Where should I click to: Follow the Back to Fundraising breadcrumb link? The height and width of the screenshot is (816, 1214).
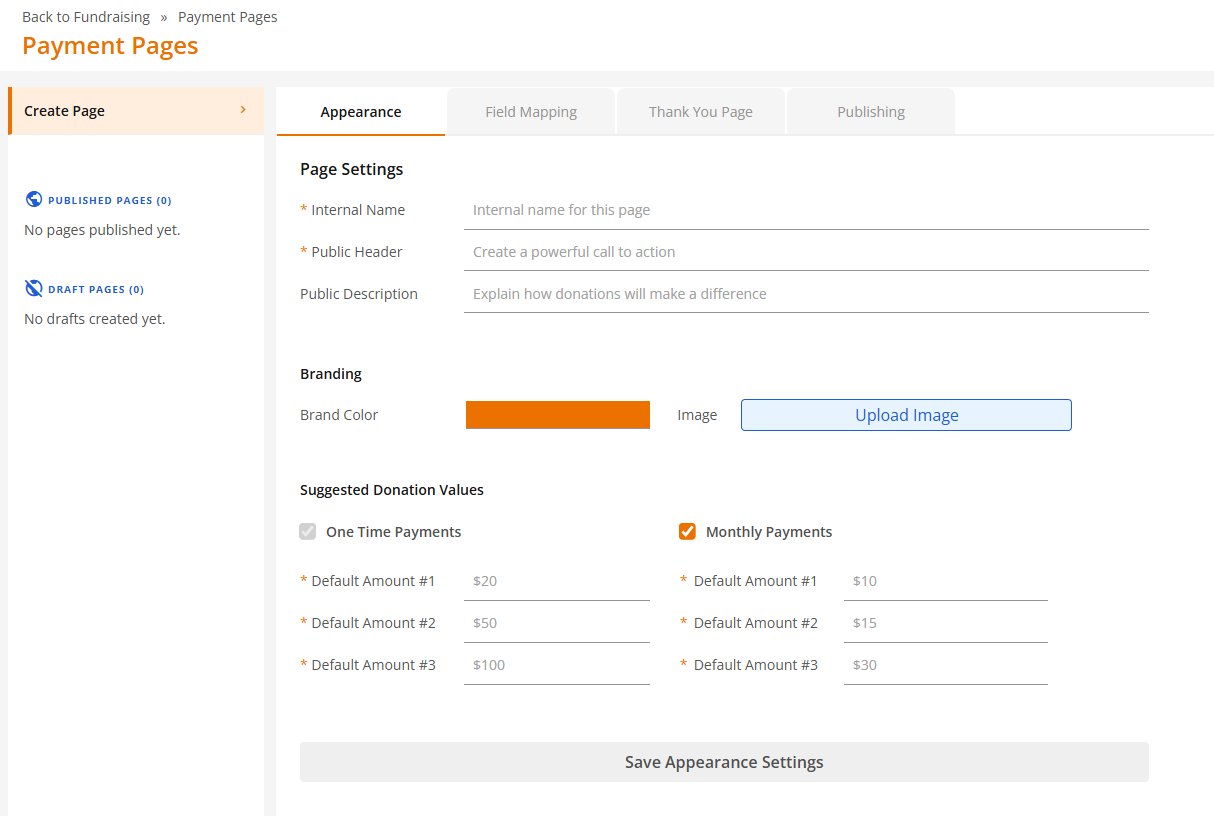click(86, 16)
